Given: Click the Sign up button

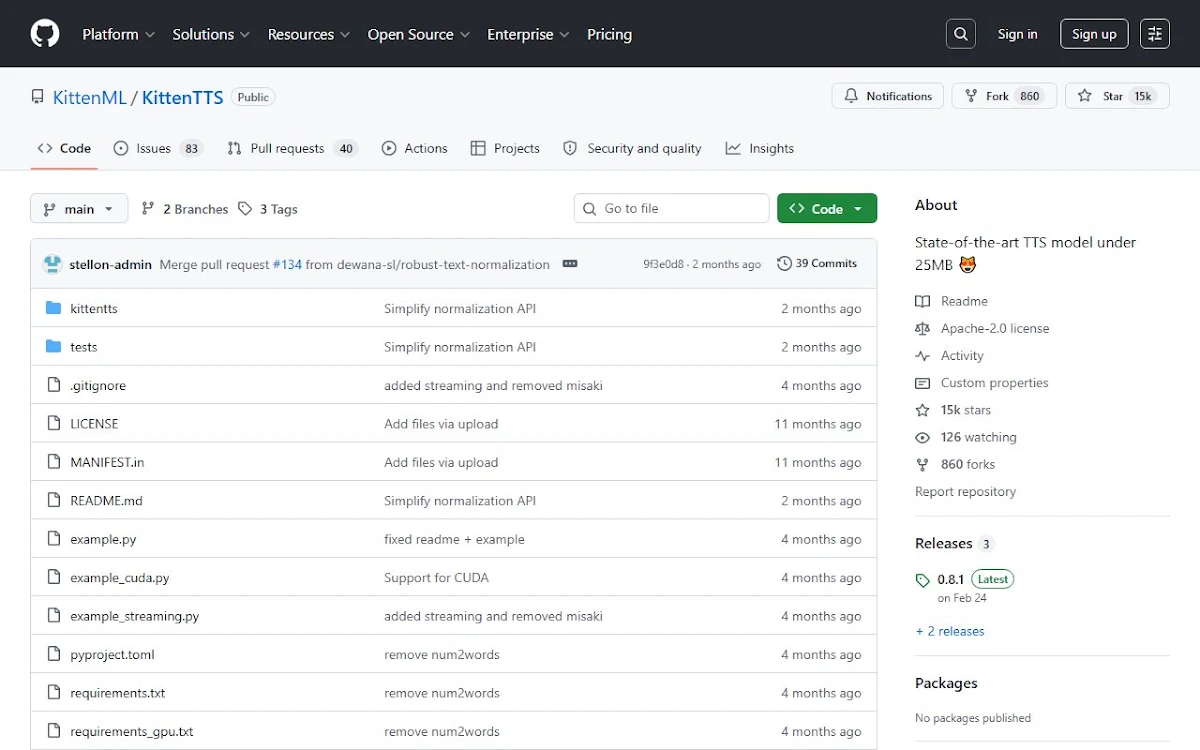Looking at the screenshot, I should click(x=1094, y=34).
